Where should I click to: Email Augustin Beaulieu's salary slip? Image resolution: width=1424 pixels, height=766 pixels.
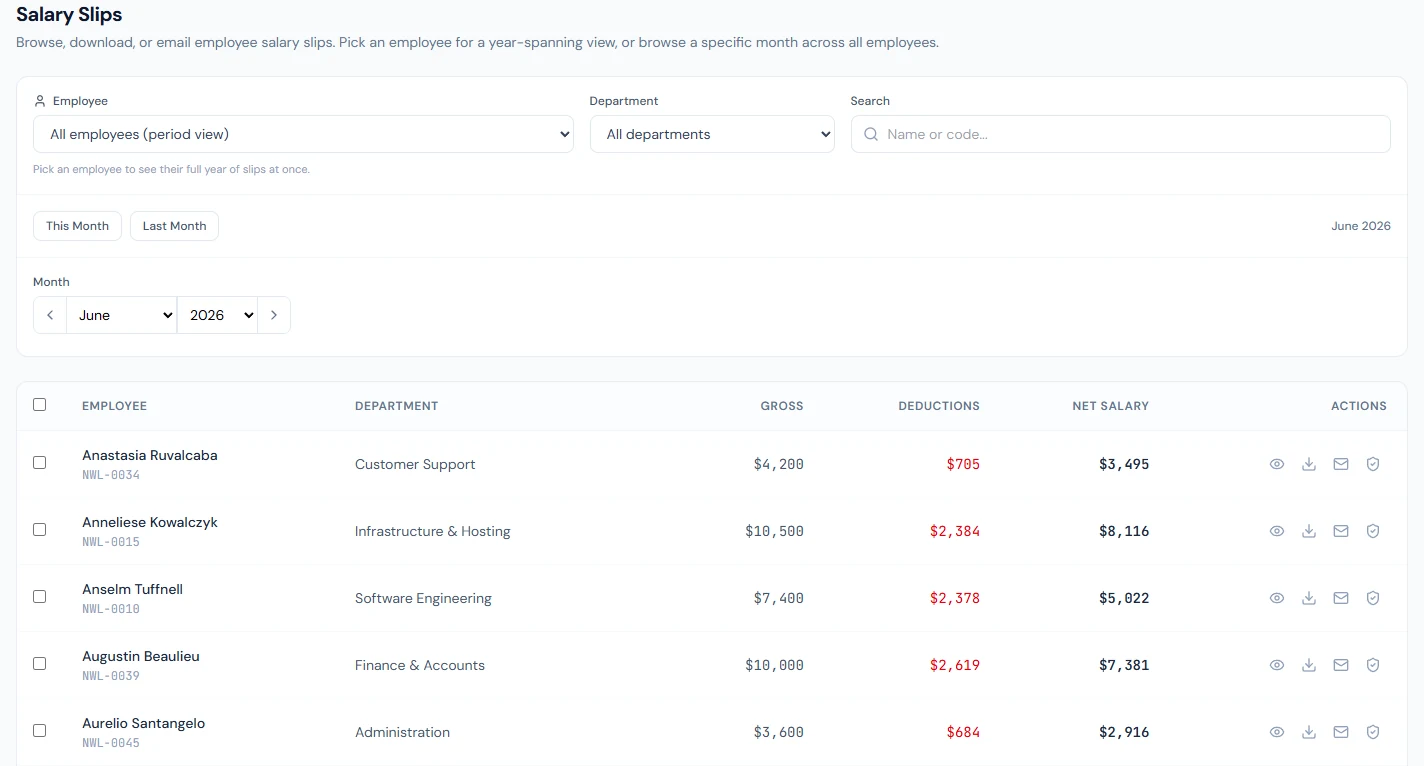pyautogui.click(x=1341, y=665)
